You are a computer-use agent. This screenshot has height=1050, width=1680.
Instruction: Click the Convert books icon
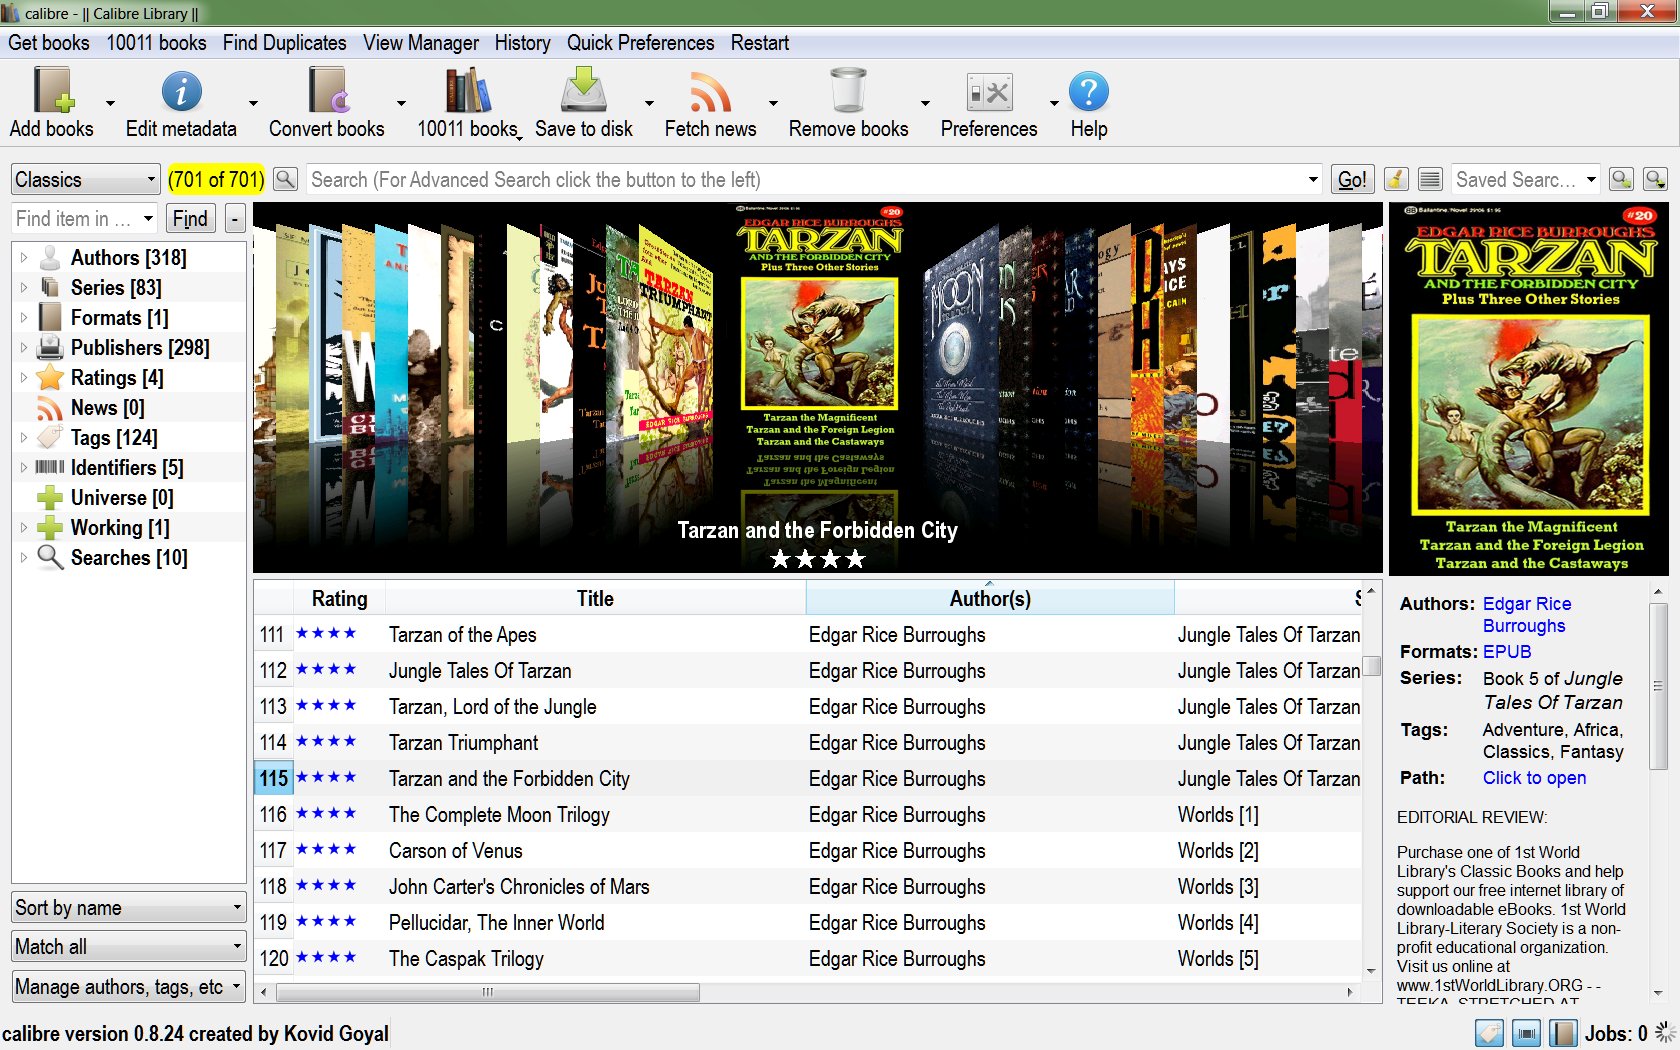pyautogui.click(x=327, y=91)
